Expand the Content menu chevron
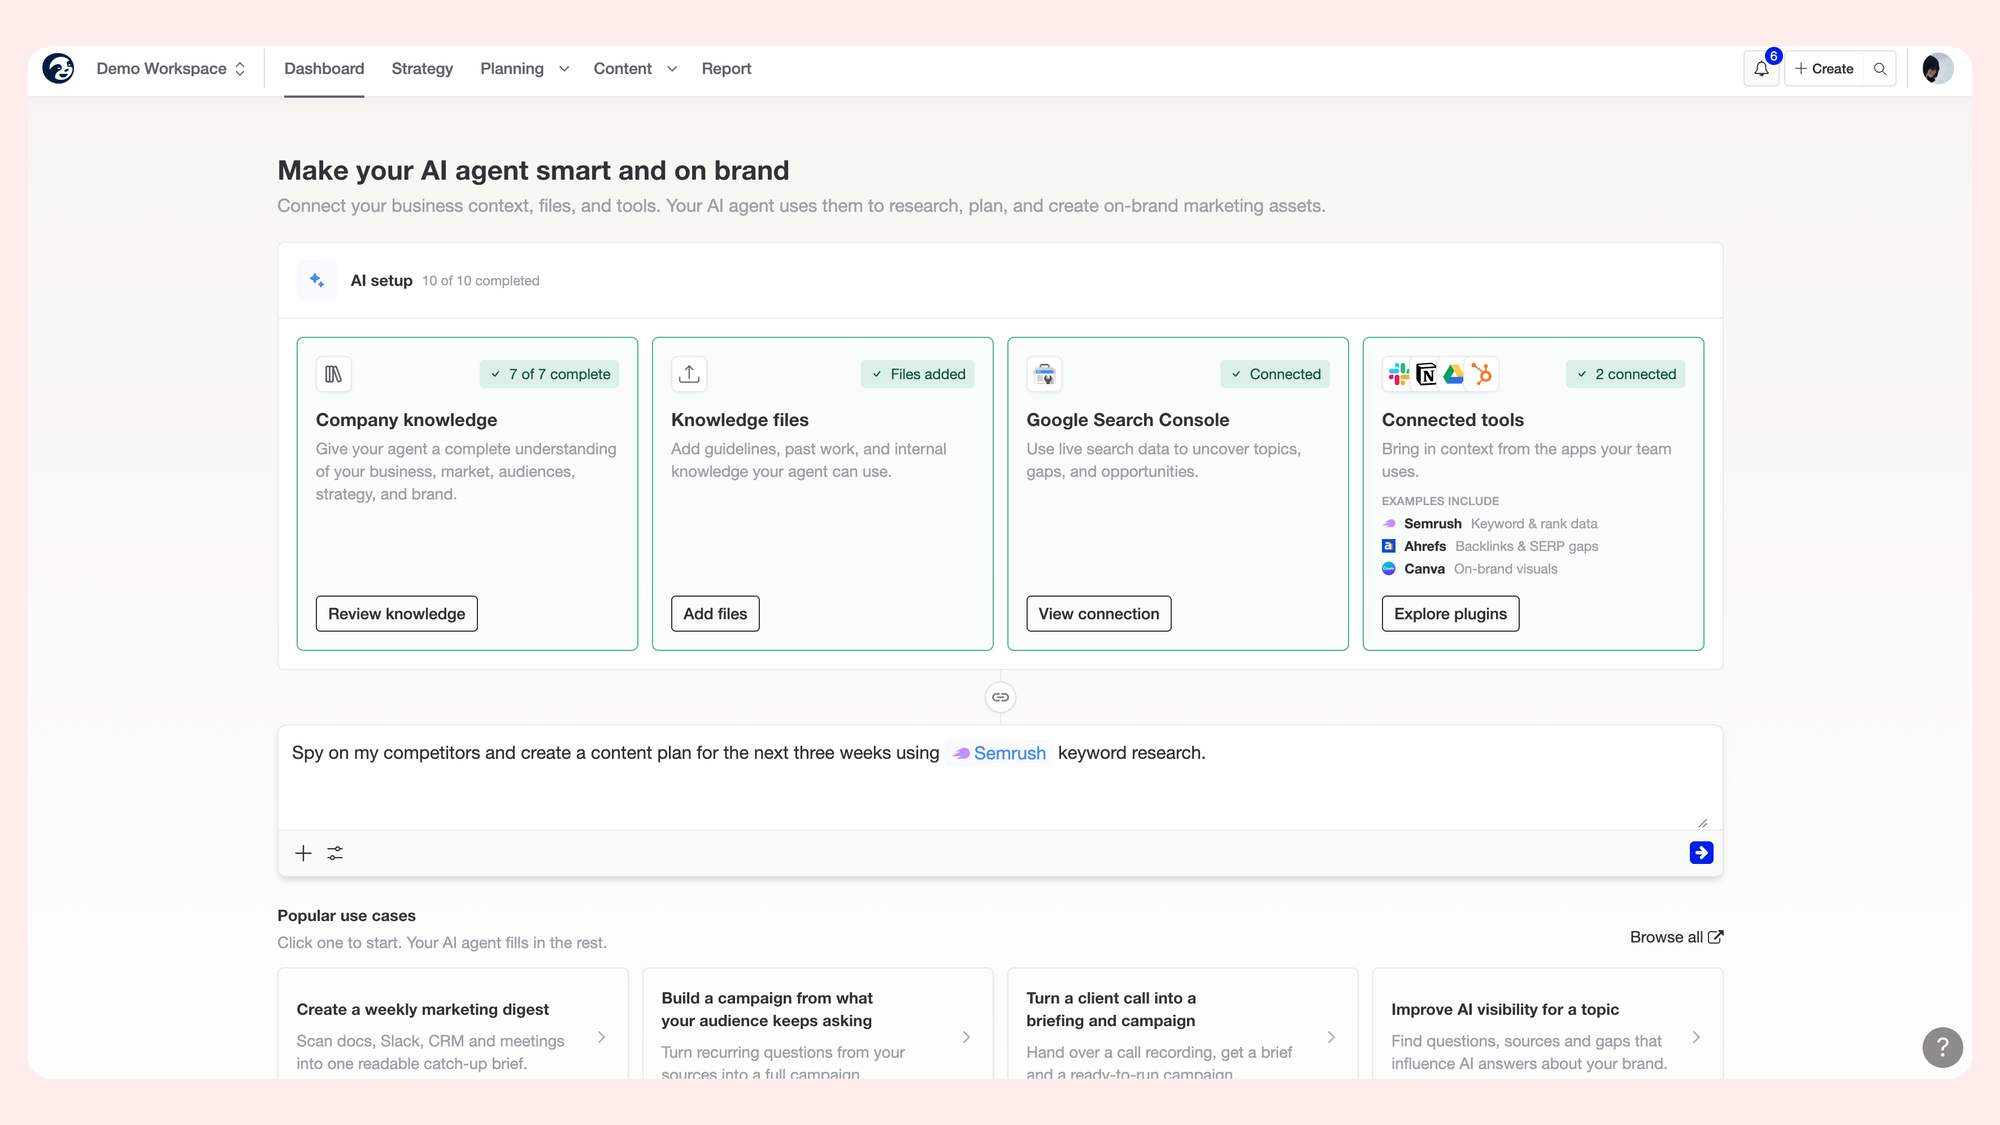The width and height of the screenshot is (2000, 1125). click(x=672, y=69)
